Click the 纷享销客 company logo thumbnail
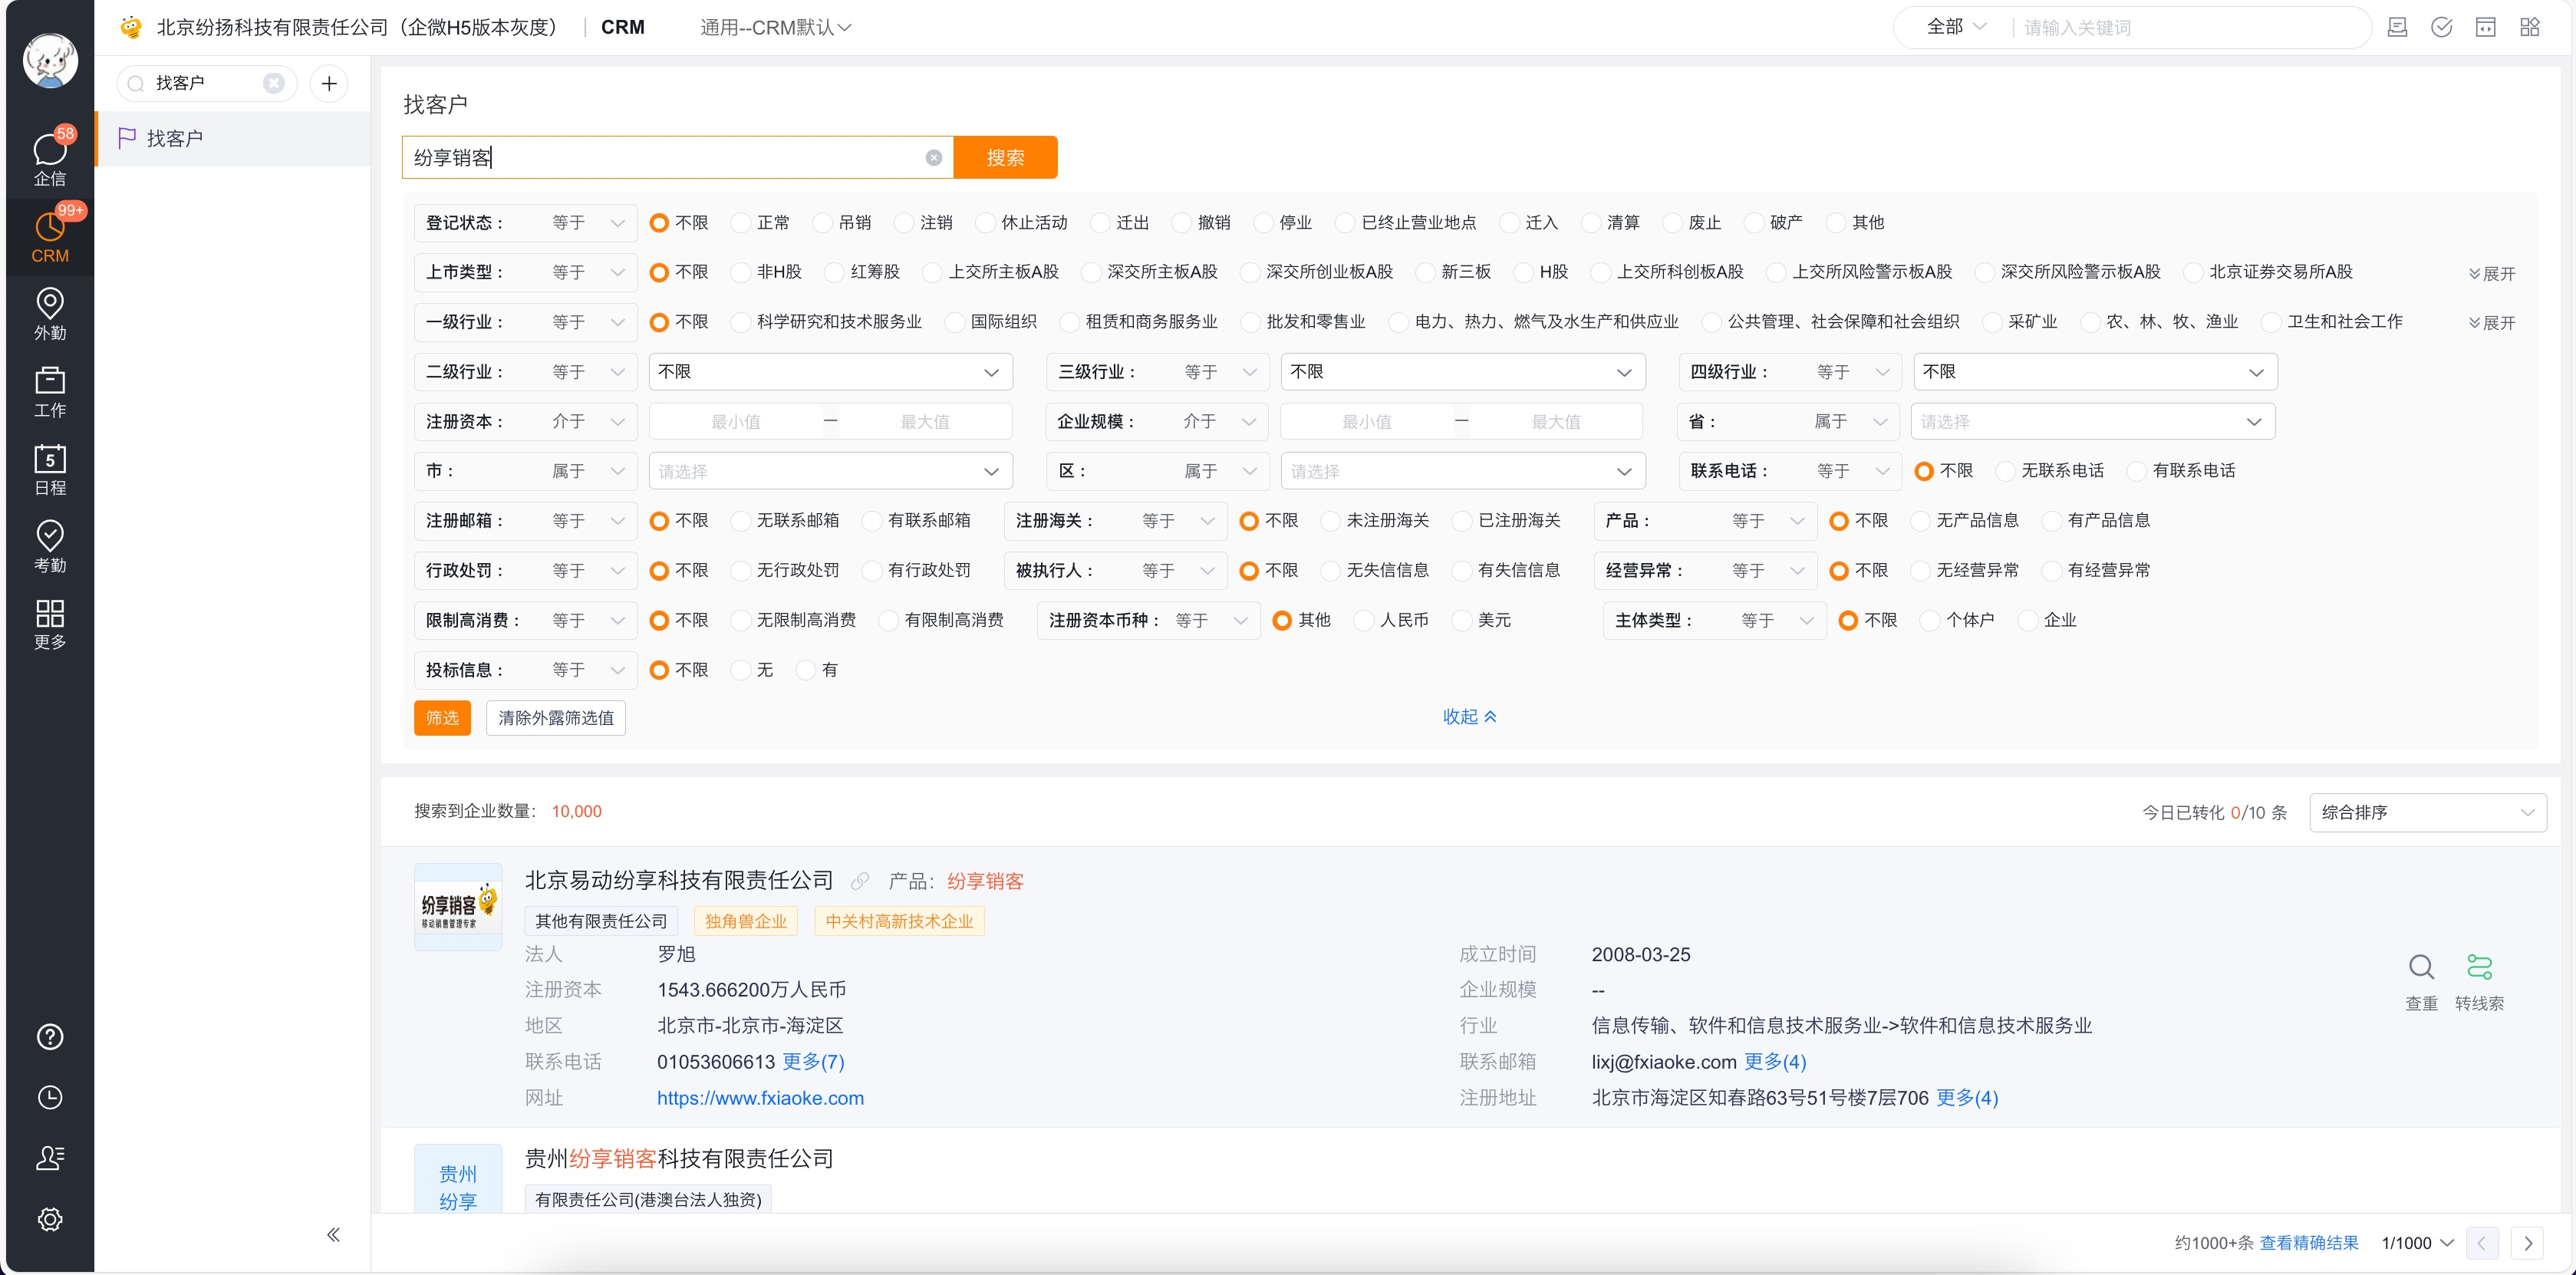Image resolution: width=2576 pixels, height=1275 pixels. pos(458,906)
